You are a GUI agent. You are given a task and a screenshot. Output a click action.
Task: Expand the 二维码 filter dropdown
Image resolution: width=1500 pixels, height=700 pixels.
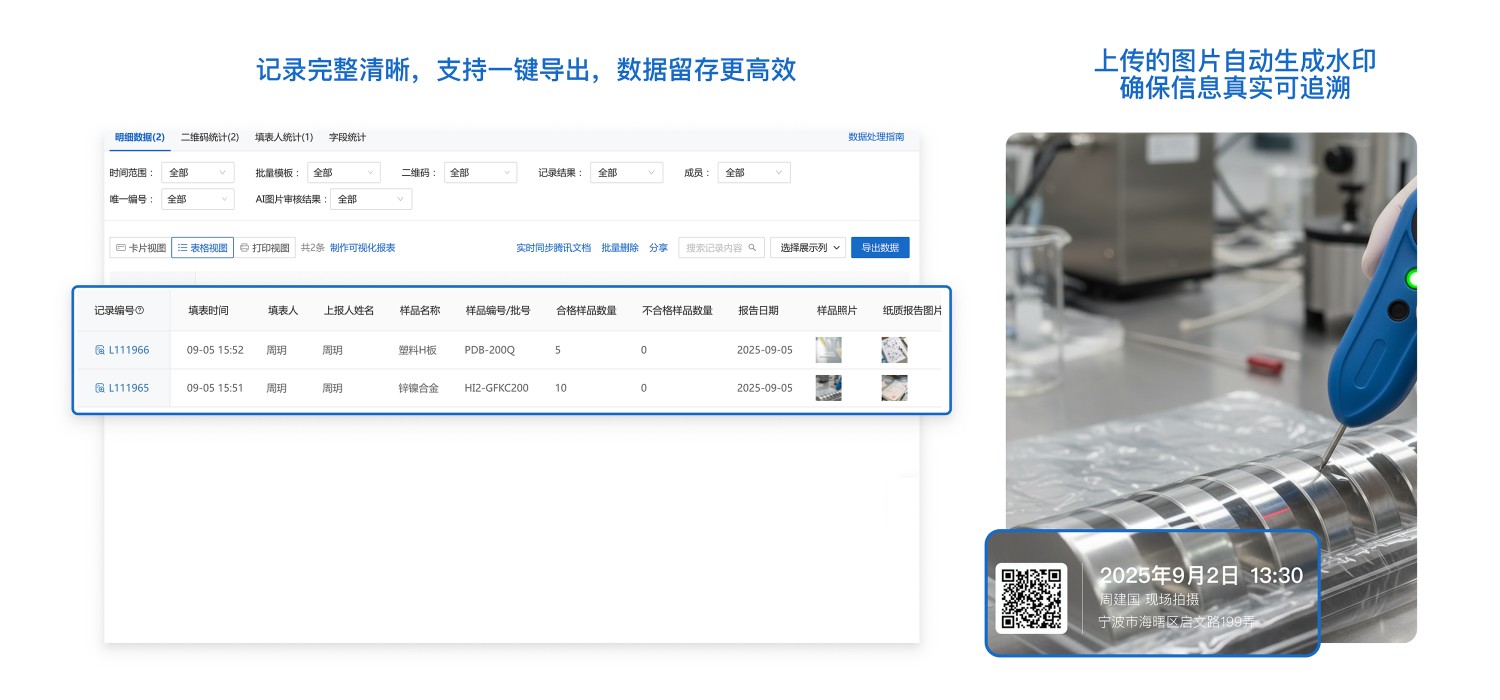tap(480, 173)
